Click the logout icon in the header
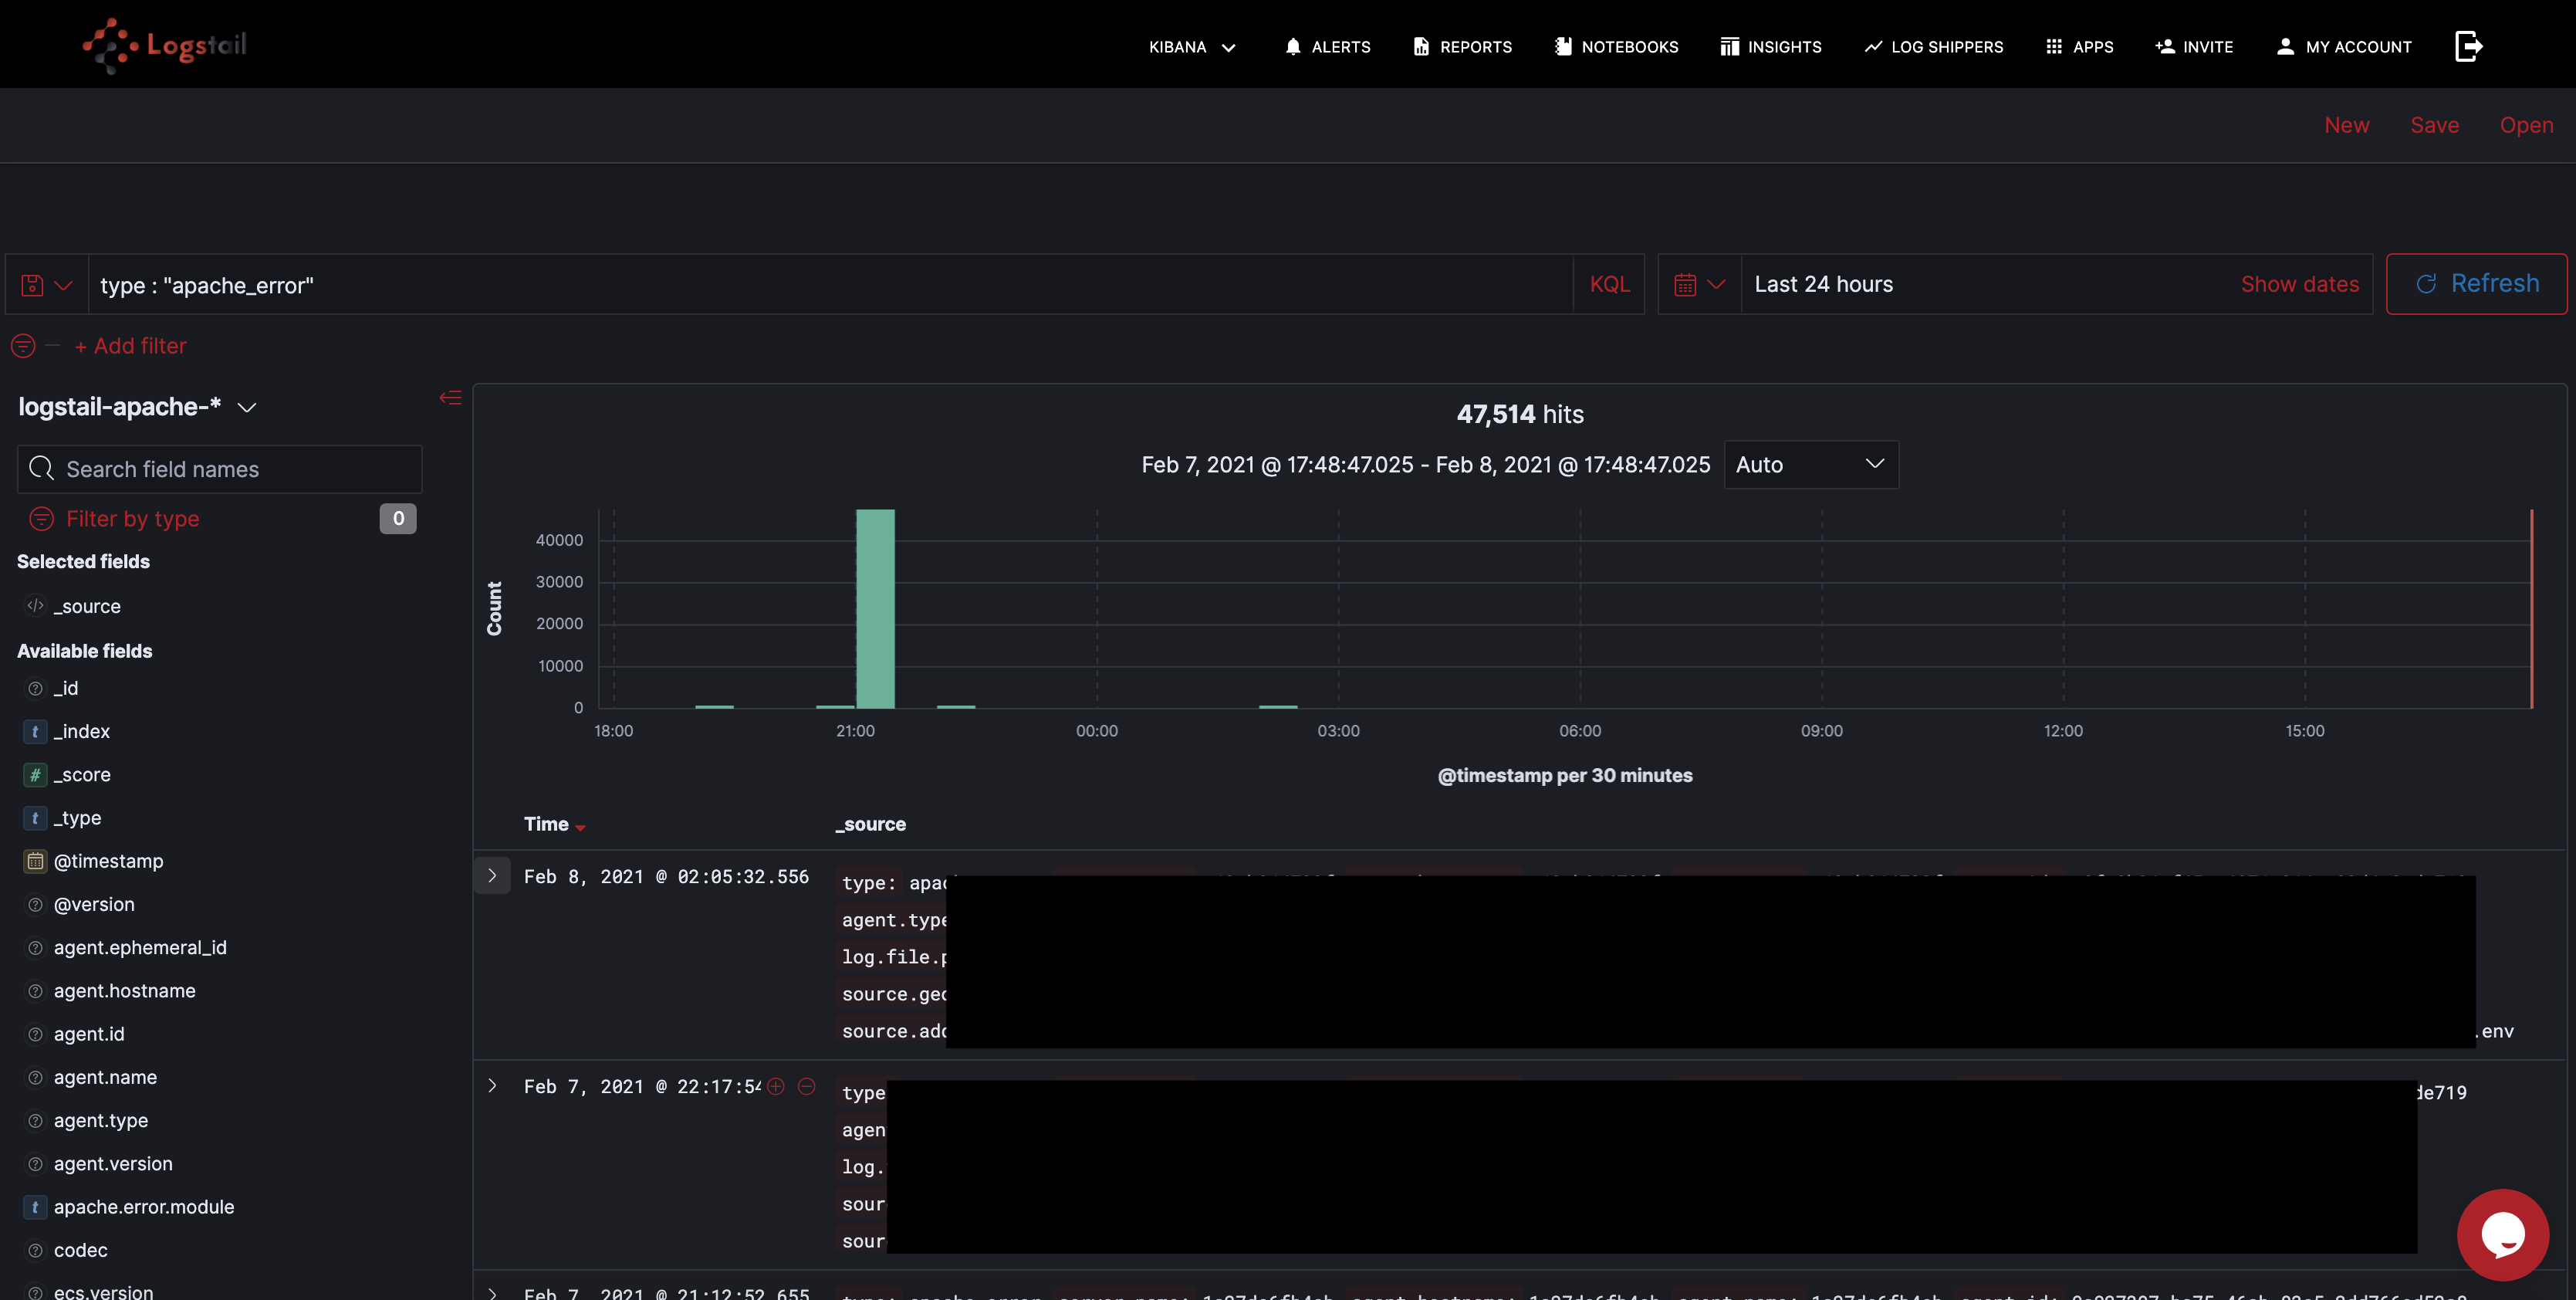The image size is (2576, 1300). click(2467, 46)
